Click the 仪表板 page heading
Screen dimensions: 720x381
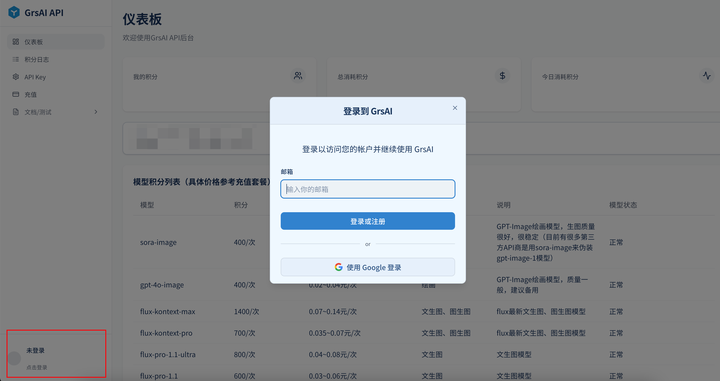[x=142, y=19]
